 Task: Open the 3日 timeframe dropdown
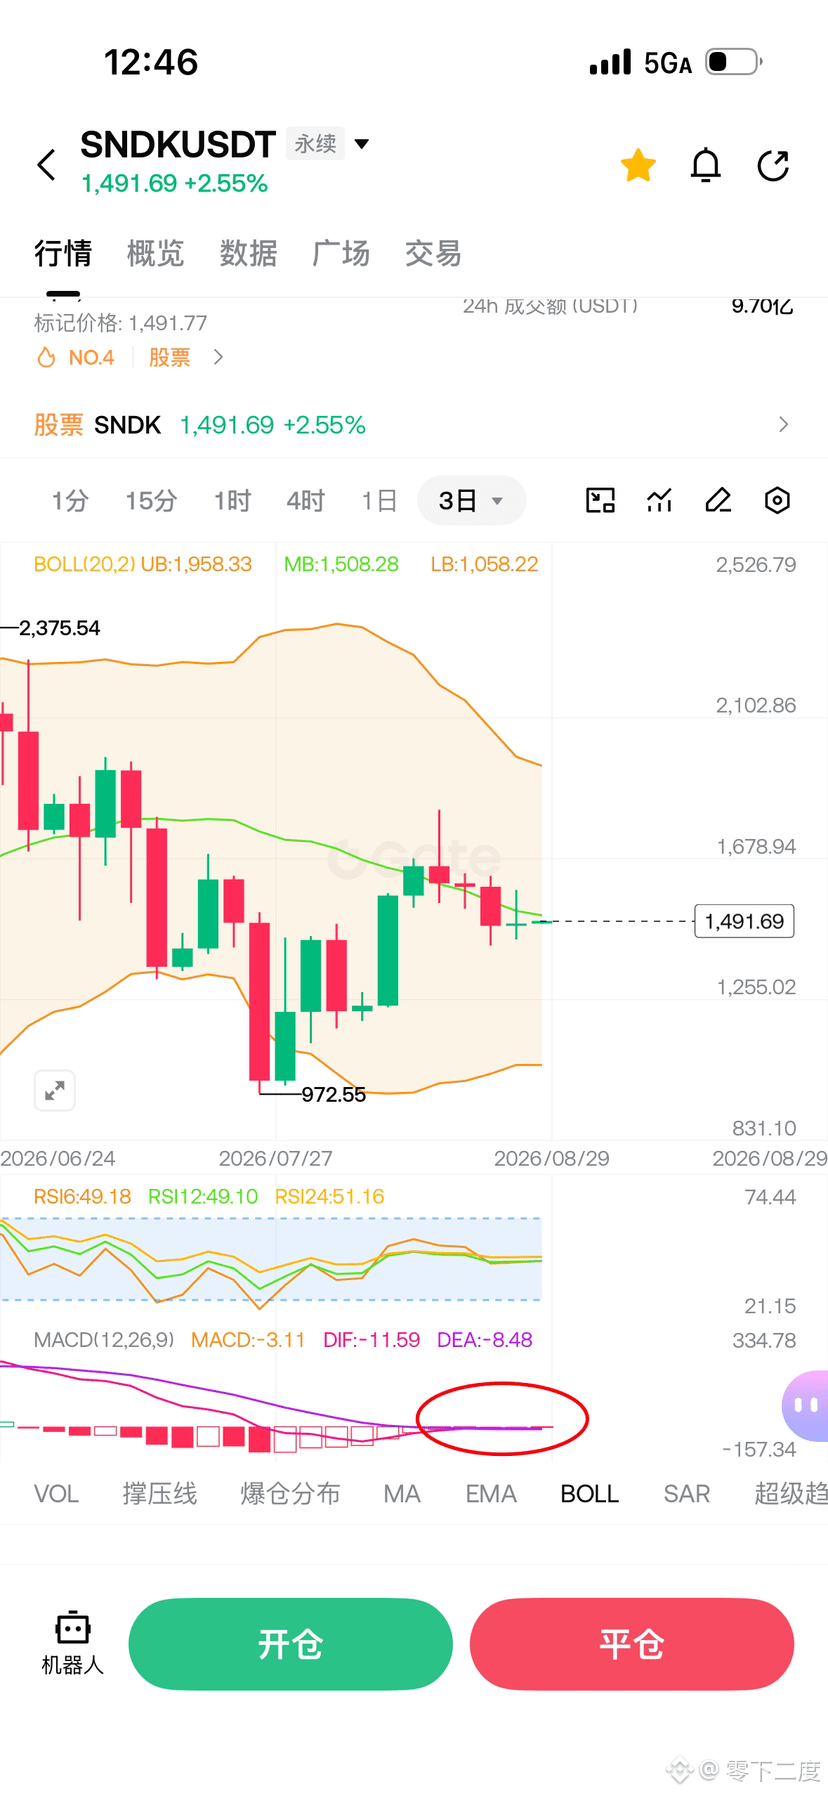click(x=470, y=501)
